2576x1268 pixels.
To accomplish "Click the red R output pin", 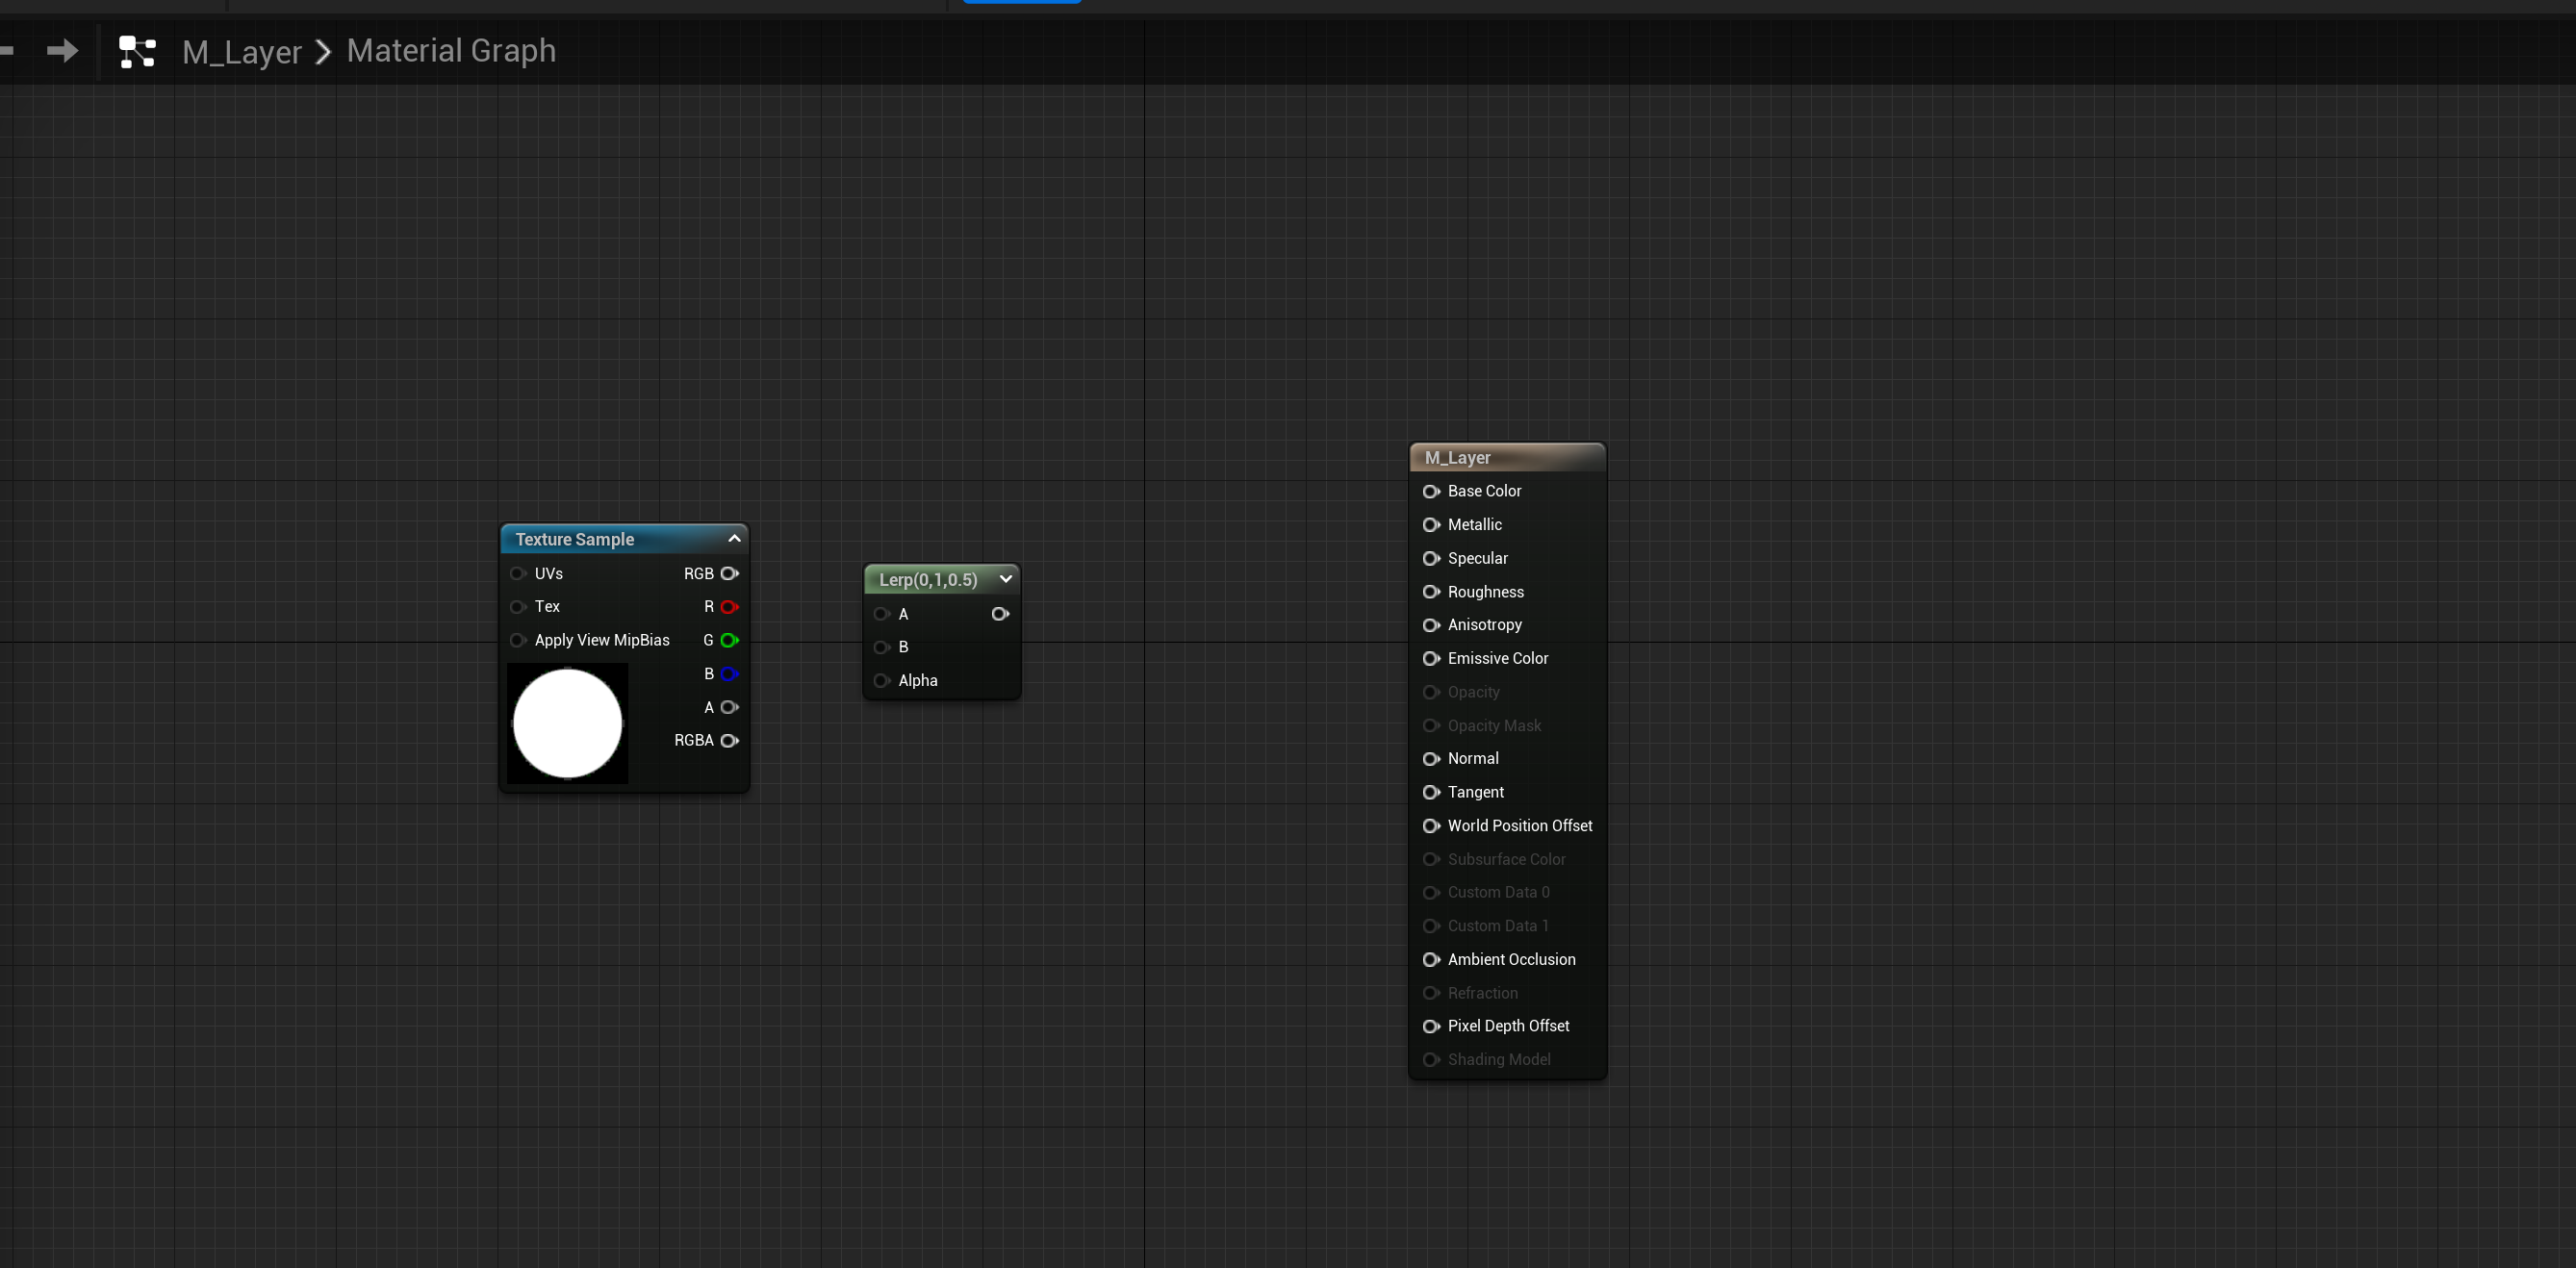I will tap(729, 607).
